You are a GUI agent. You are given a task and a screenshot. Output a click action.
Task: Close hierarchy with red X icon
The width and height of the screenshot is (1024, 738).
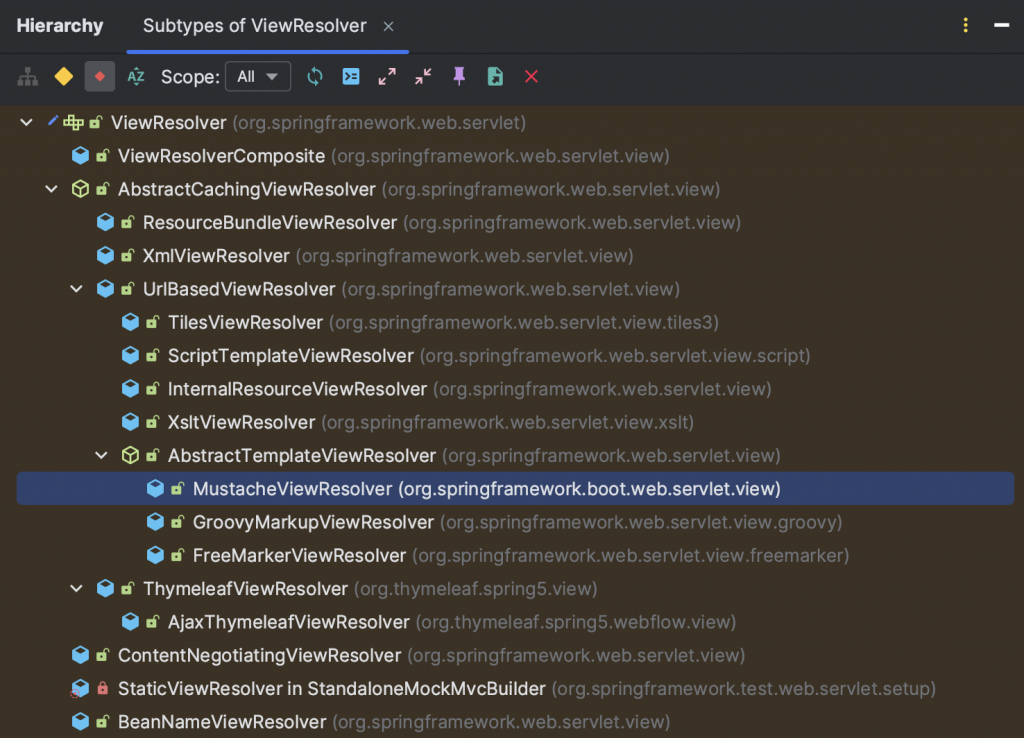[532, 76]
